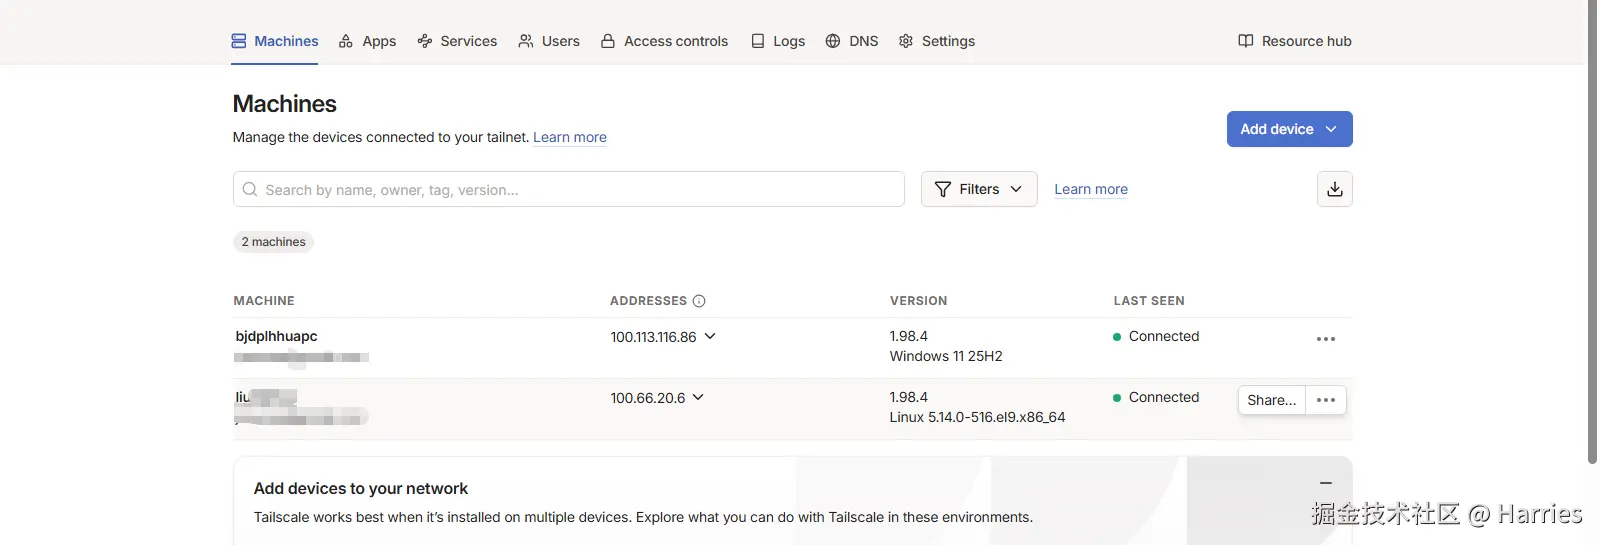The width and height of the screenshot is (1600, 545).
Task: Switch to the Apps tab
Action: click(x=367, y=41)
